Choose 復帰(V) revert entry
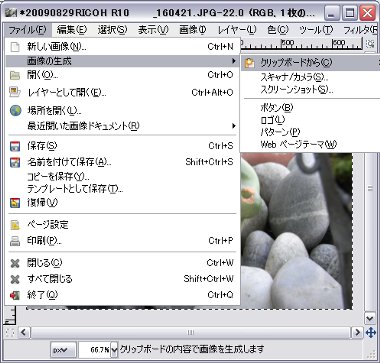The width and height of the screenshot is (380, 363). pos(122,202)
